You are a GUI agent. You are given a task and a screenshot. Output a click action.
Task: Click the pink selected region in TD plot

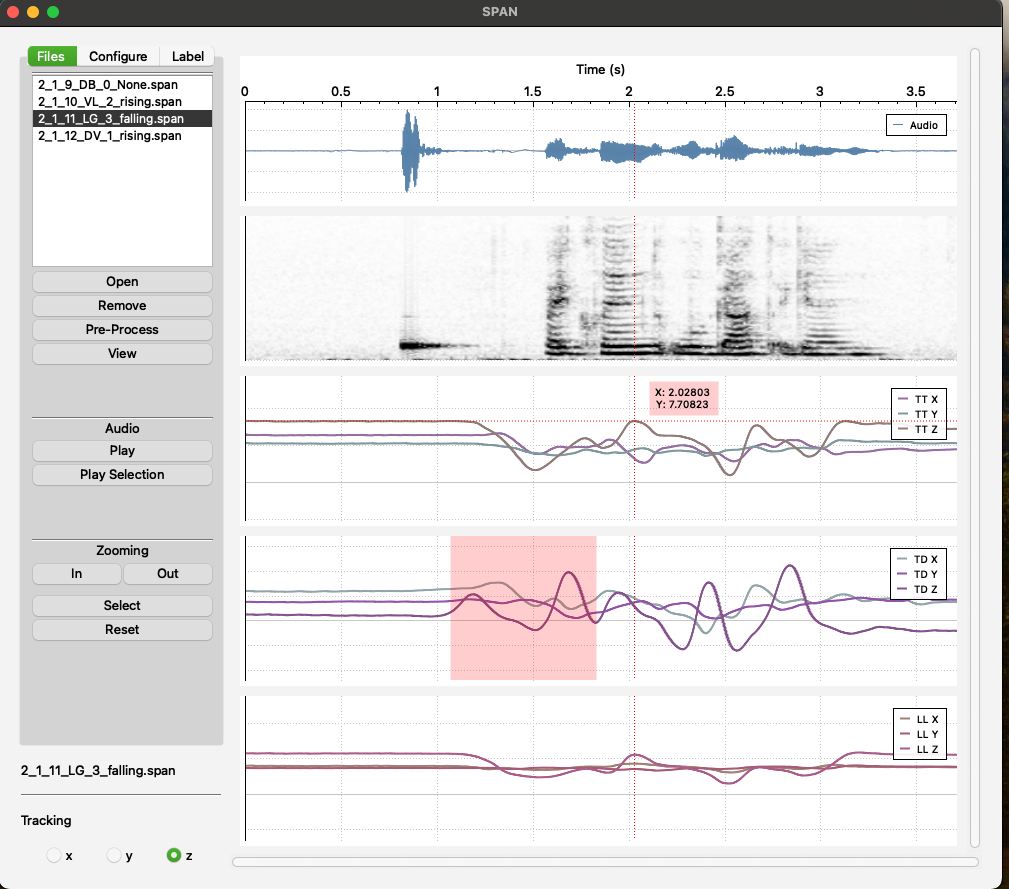pos(523,607)
